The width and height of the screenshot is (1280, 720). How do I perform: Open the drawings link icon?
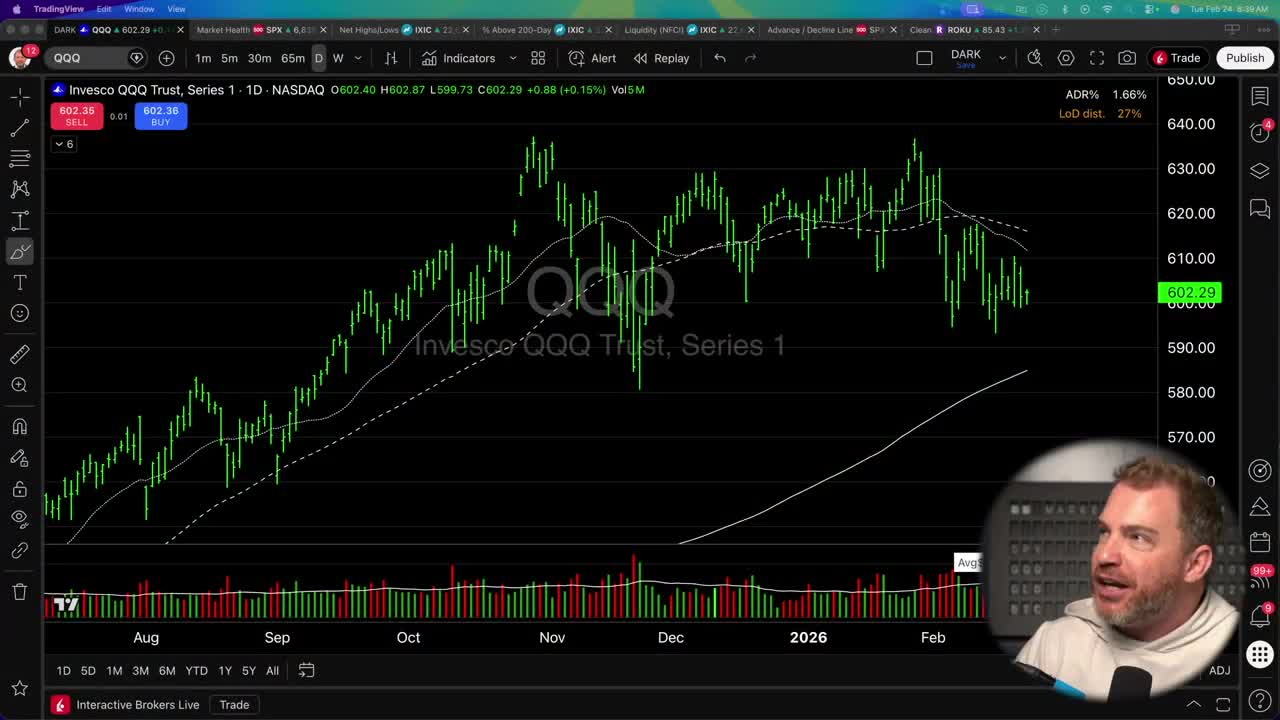coord(19,550)
